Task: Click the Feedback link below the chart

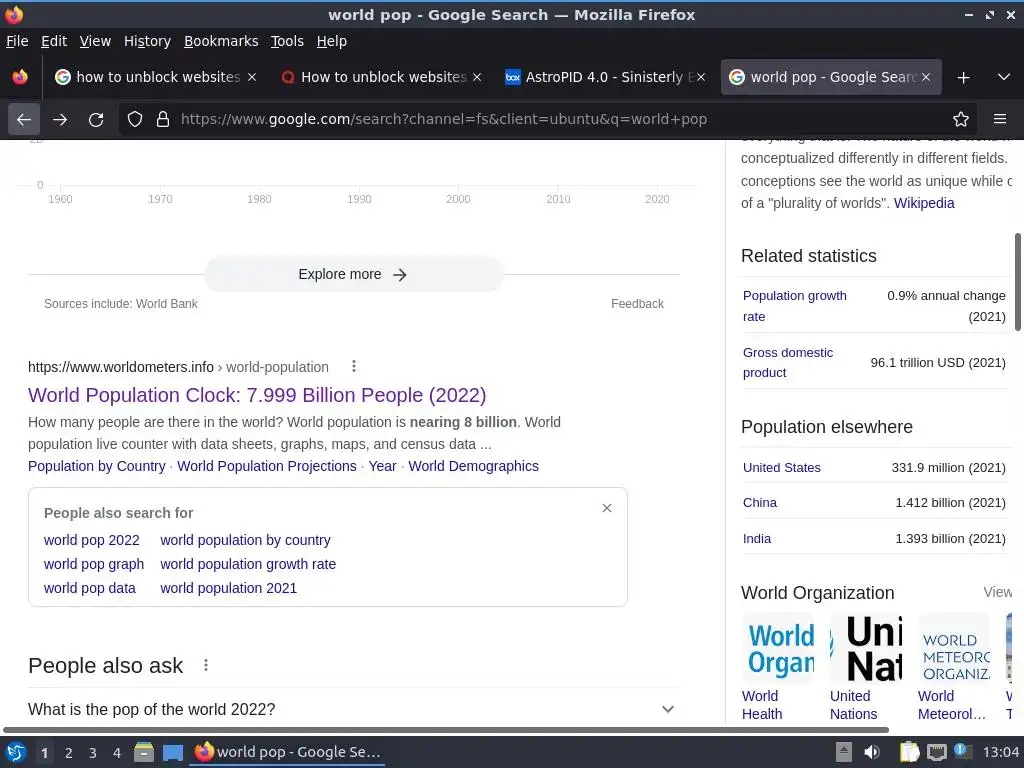Action: point(637,304)
